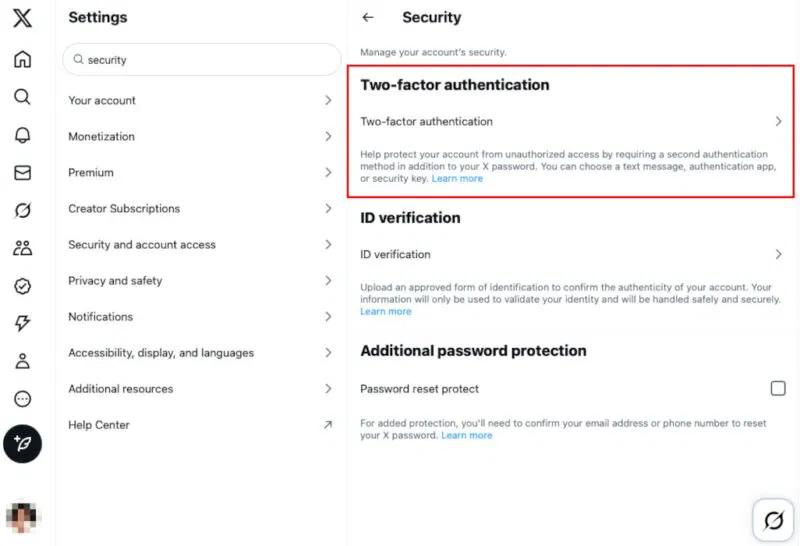
Task: Open Messages envelope icon
Action: coord(22,172)
